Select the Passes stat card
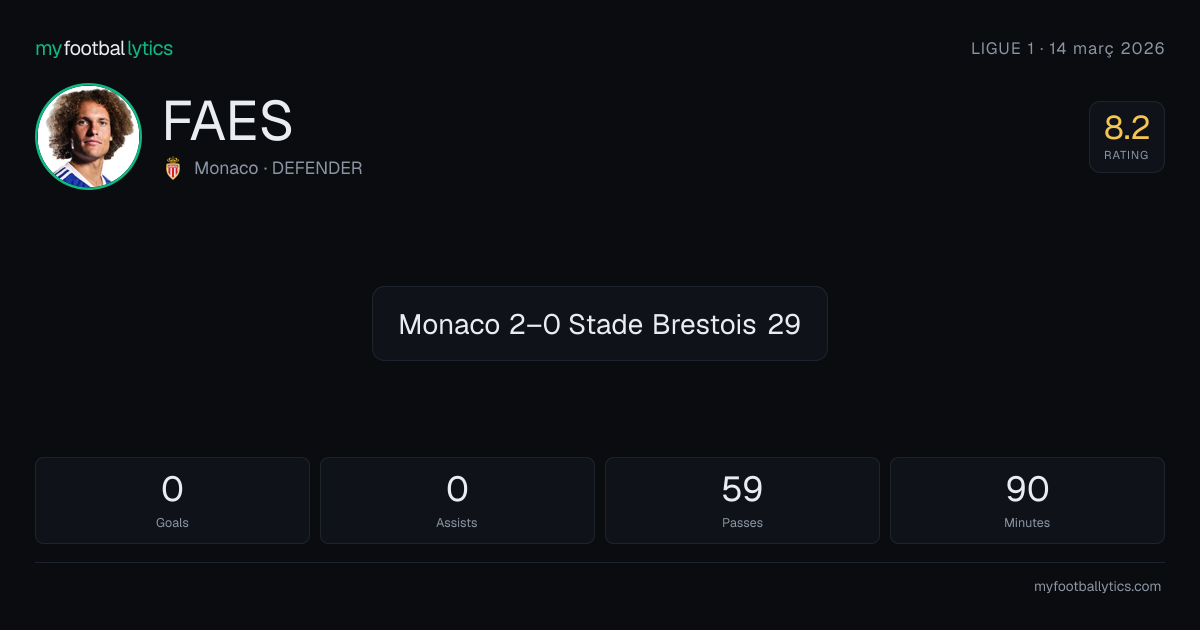The image size is (1200, 630). 742,500
